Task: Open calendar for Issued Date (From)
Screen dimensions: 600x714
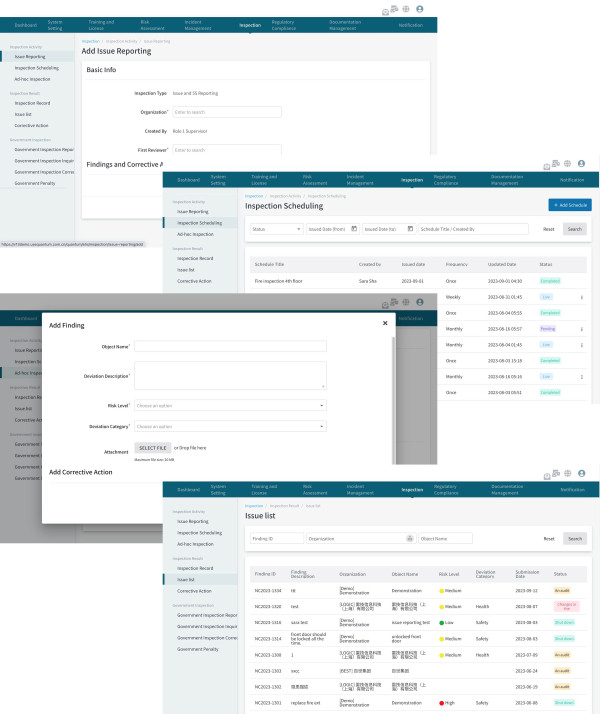Action: click(355, 229)
